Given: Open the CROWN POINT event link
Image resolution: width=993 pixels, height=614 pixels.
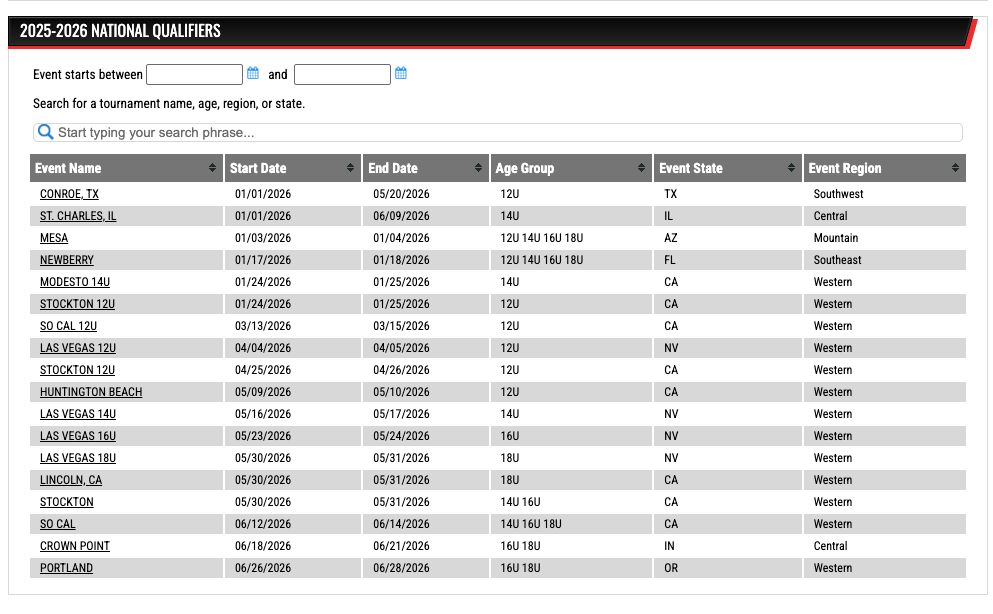Looking at the screenshot, I should click(75, 546).
